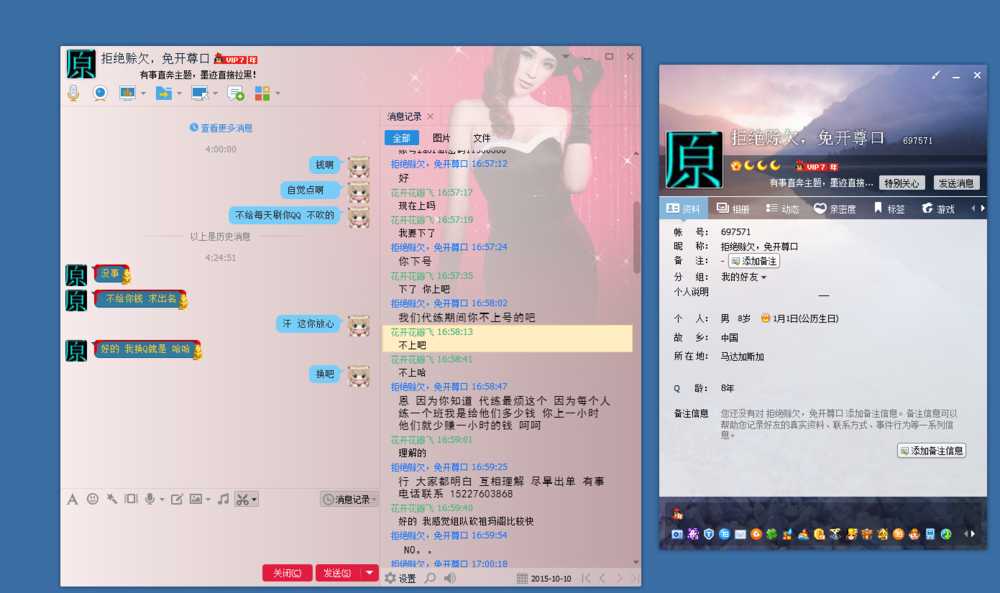Select the highlighted 不上吧 history message
1000x593 pixels.
tap(507, 339)
